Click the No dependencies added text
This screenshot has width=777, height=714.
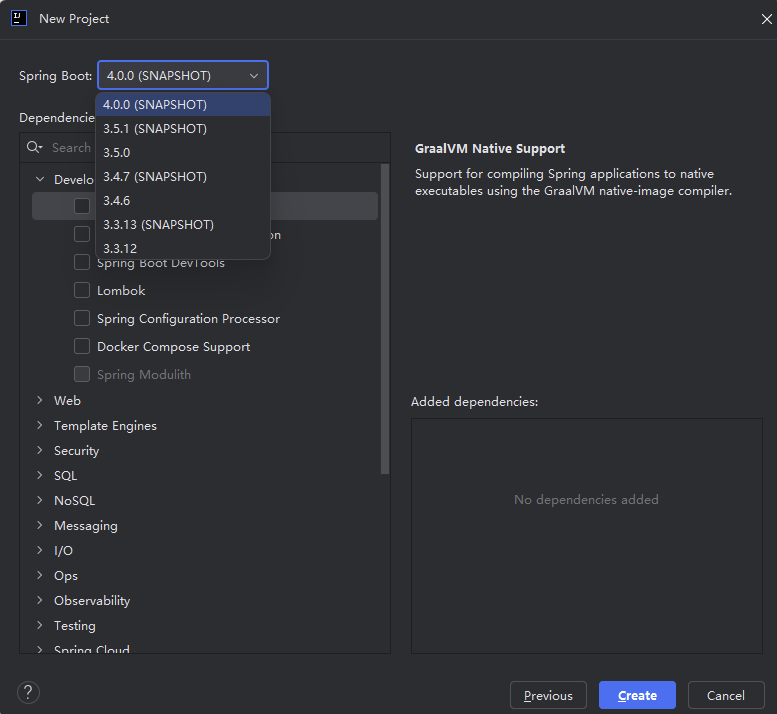[x=586, y=499]
